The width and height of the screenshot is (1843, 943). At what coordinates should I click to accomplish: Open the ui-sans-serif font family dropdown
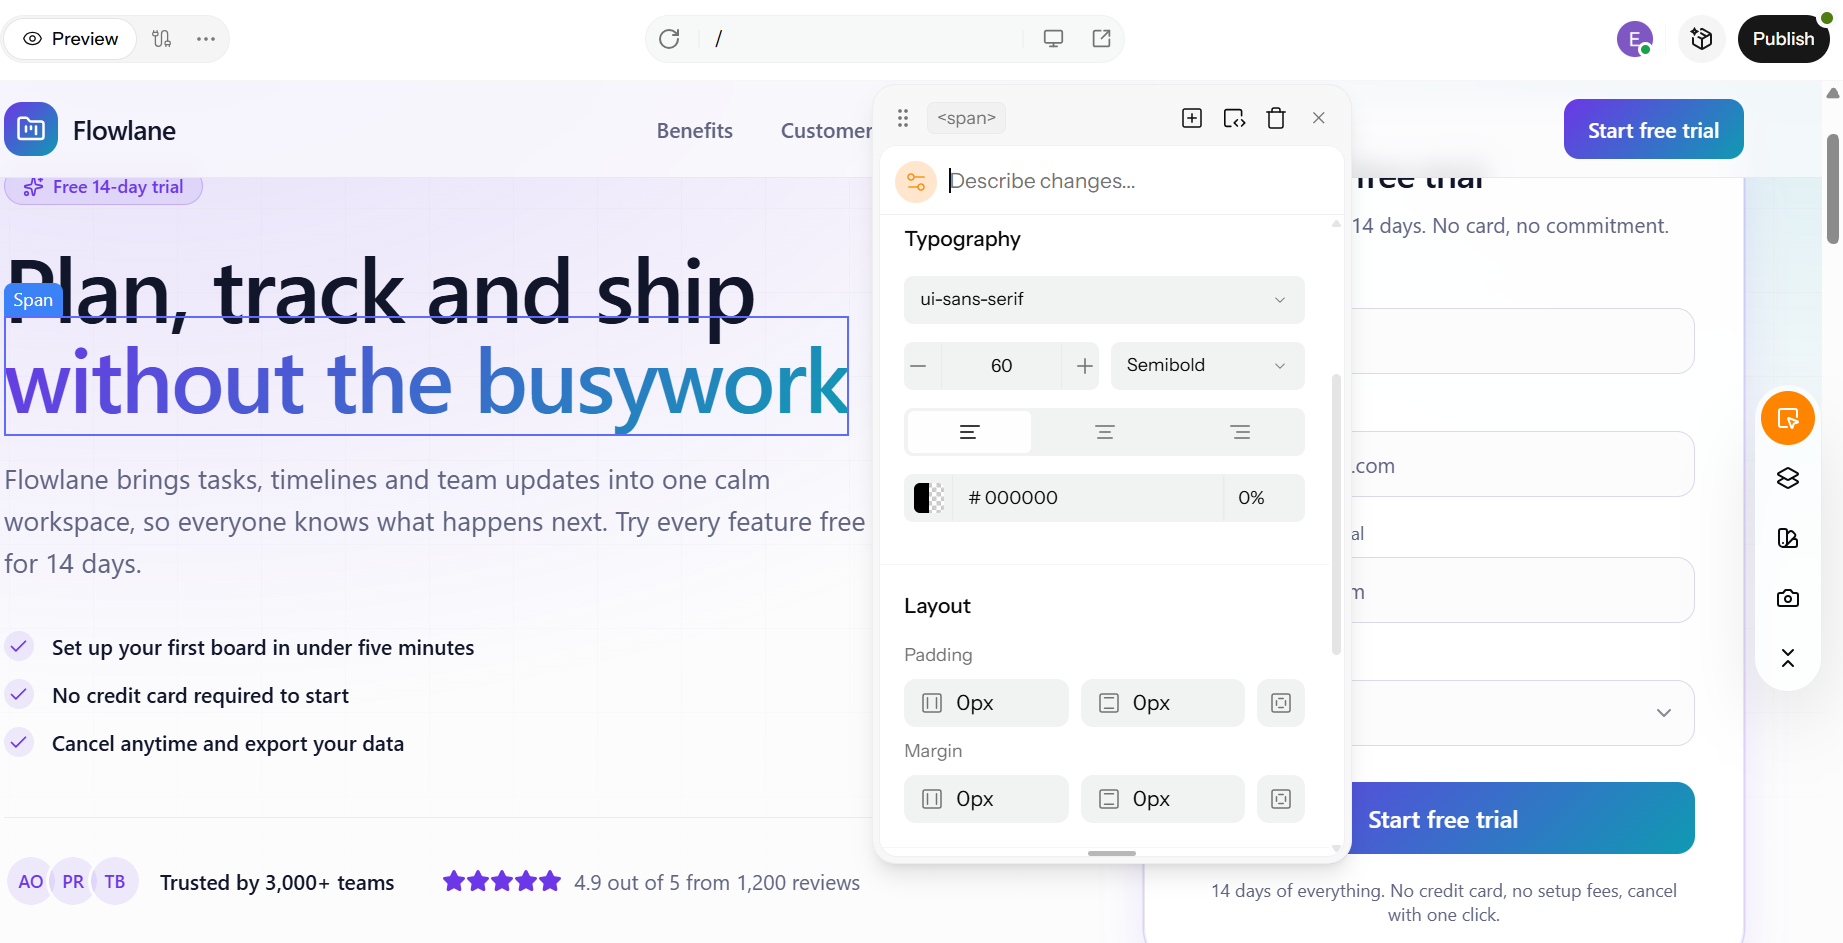(x=1104, y=300)
